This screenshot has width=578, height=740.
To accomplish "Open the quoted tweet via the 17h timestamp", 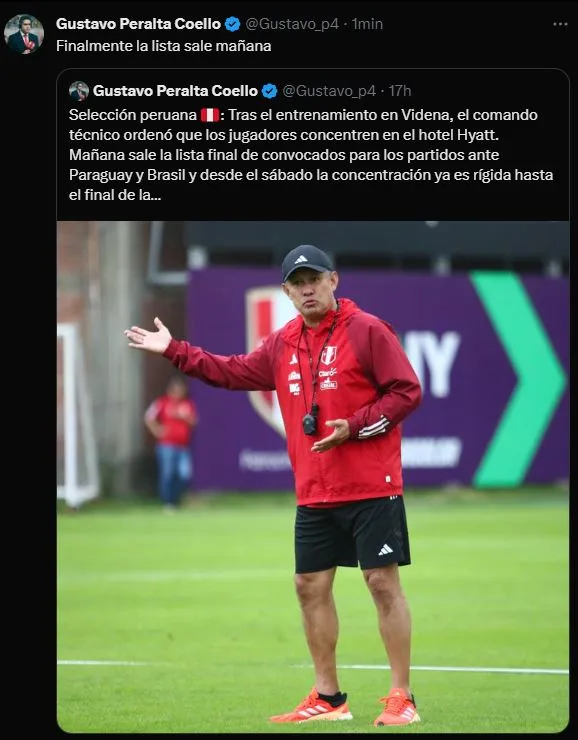I will pyautogui.click(x=400, y=91).
